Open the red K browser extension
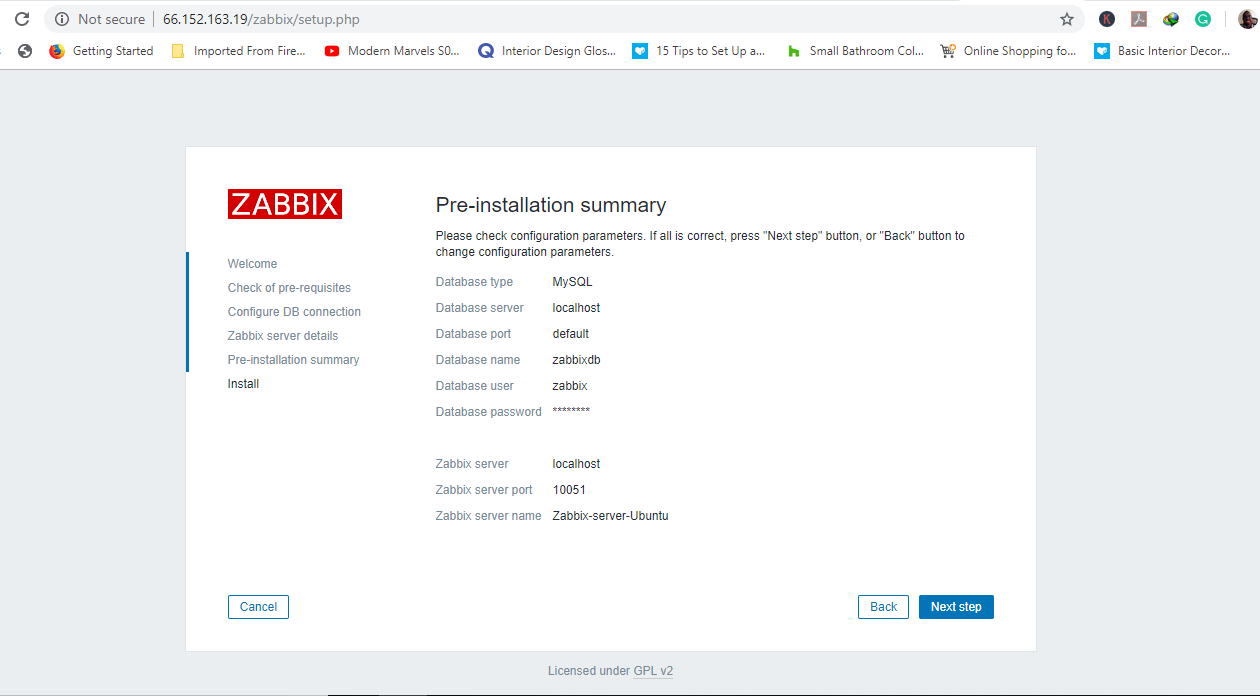The image size is (1260, 696). [x=1107, y=19]
